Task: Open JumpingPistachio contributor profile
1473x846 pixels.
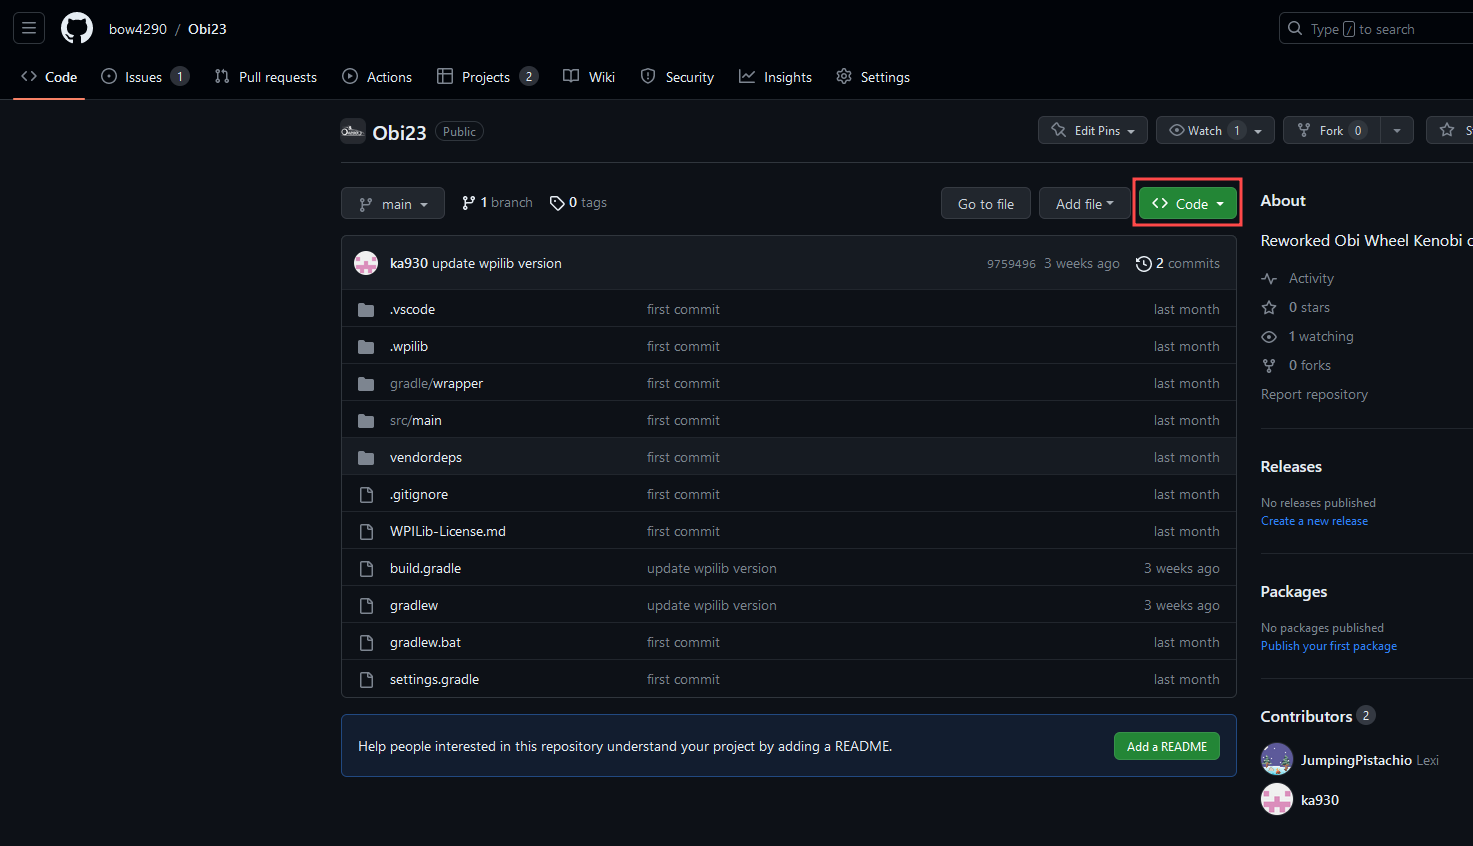Action: [1356, 760]
